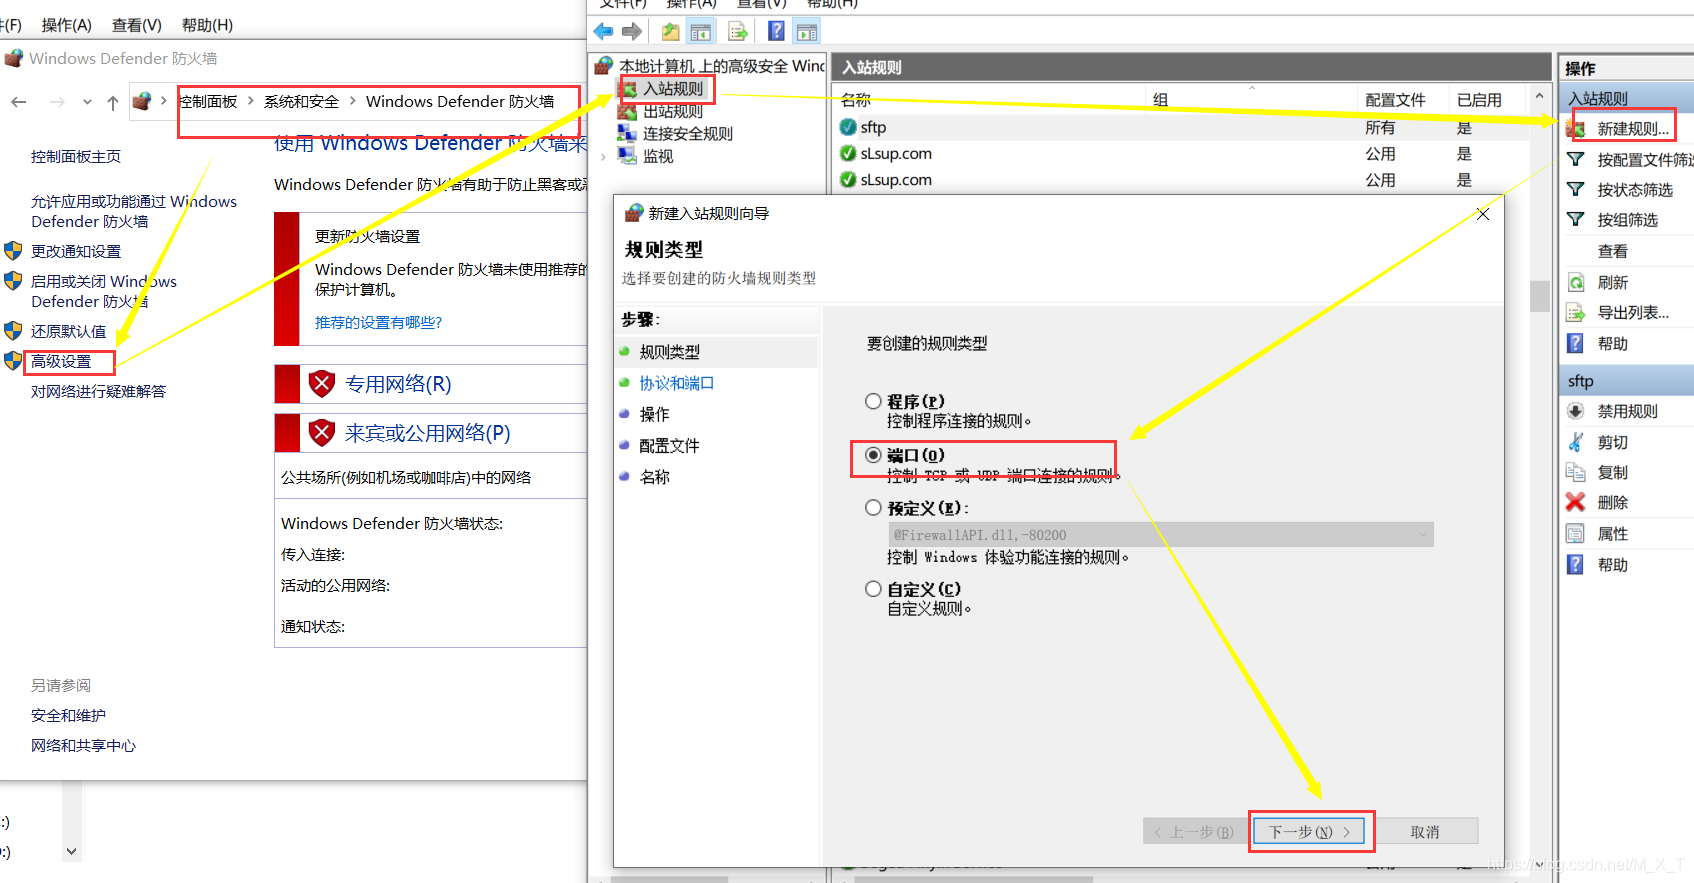Select the Program (程序) radio button

873,401
